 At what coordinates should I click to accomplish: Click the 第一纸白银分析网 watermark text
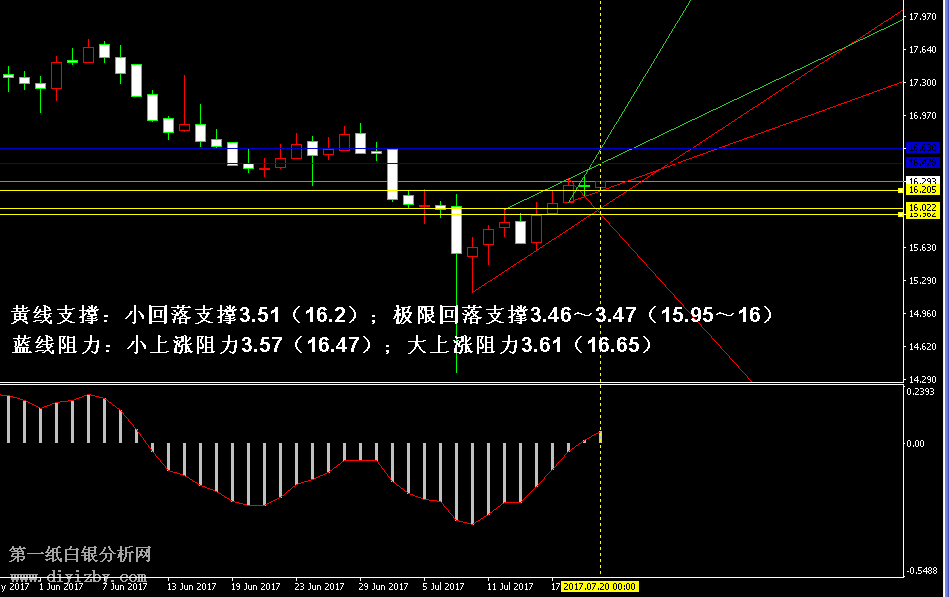[x=80, y=554]
